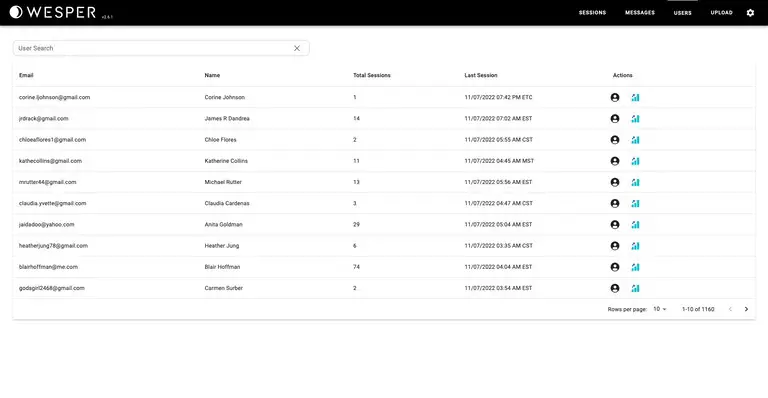This screenshot has height=398, width=768.
Task: Open profile icon for Blair Hoffman
Action: click(615, 267)
